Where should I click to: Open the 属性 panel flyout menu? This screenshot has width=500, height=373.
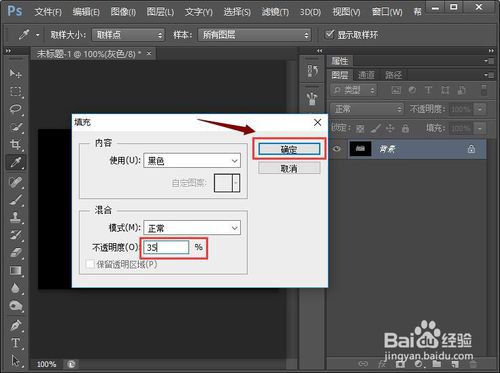click(489, 61)
